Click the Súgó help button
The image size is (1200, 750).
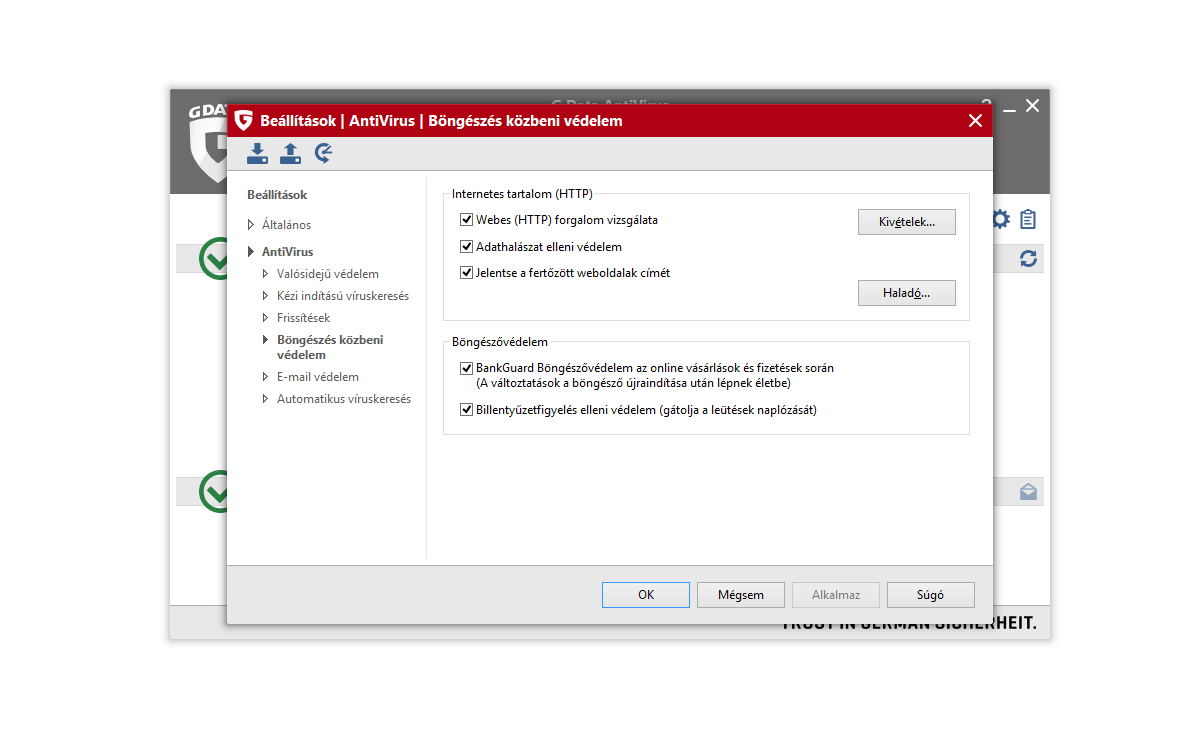point(931,595)
